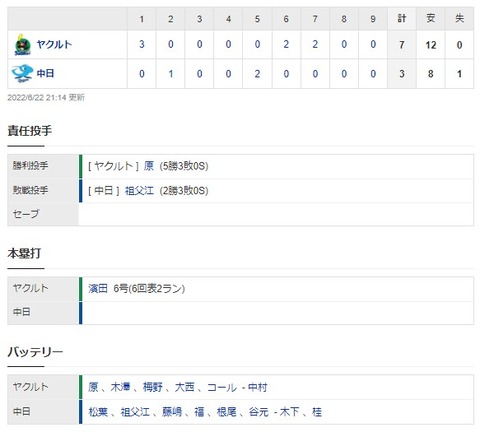The width and height of the screenshot is (480, 432).
Task: Open catcher 木下 player page
Action: pyautogui.click(x=289, y=412)
